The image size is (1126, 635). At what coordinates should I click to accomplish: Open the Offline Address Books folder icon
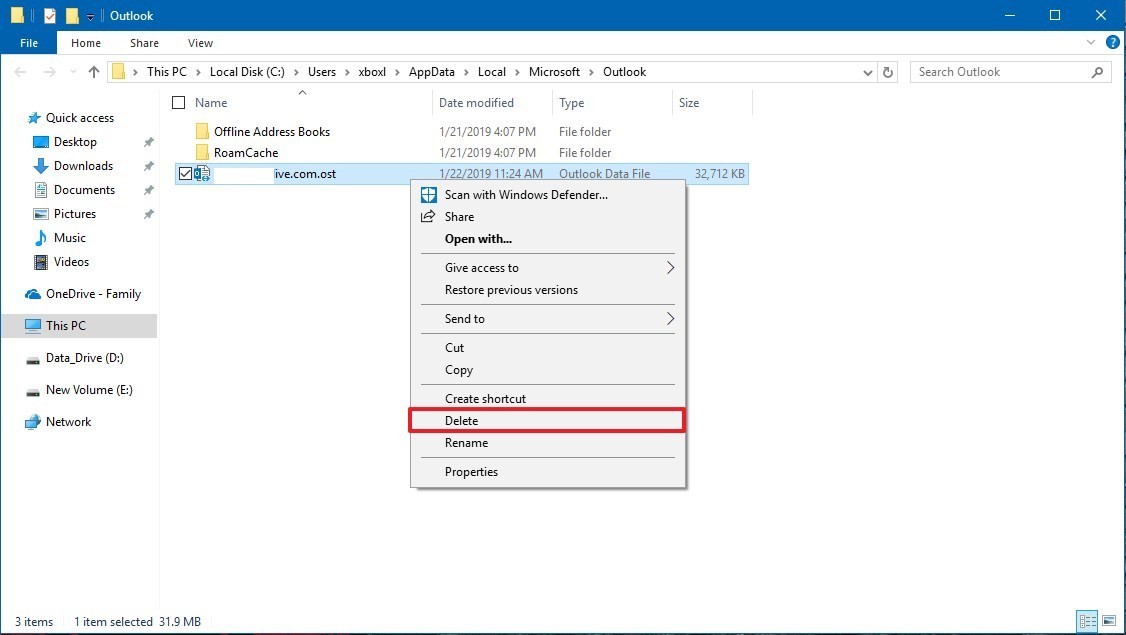click(x=202, y=132)
